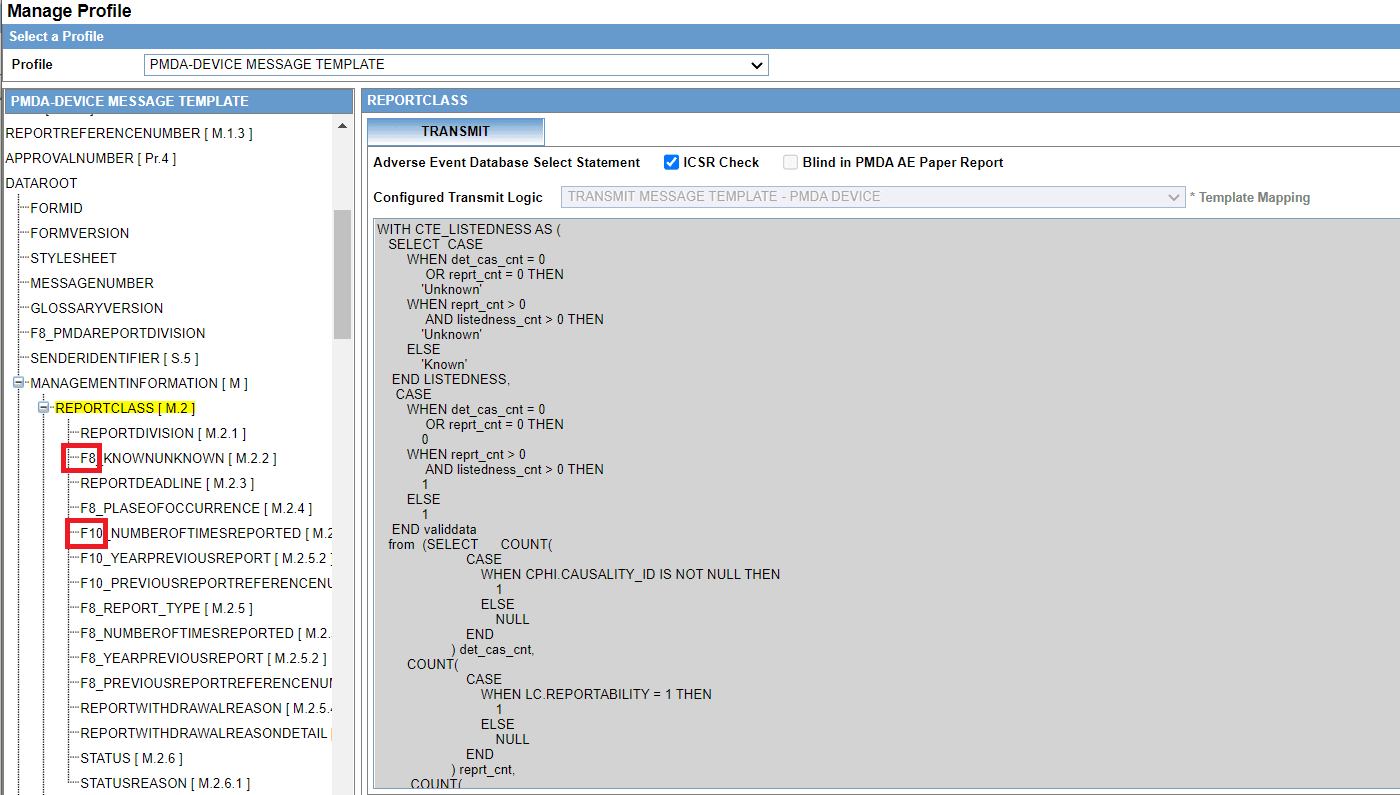Viewport: 1400px width, 795px height.
Task: Collapse the REPORTCLASS [M.2] tree node
Action: 43,407
